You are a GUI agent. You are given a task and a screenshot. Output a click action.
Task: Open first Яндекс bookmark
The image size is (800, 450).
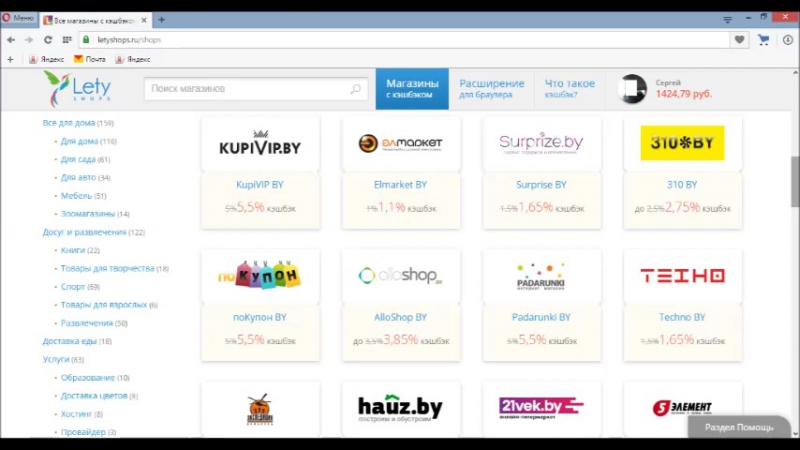pos(46,59)
